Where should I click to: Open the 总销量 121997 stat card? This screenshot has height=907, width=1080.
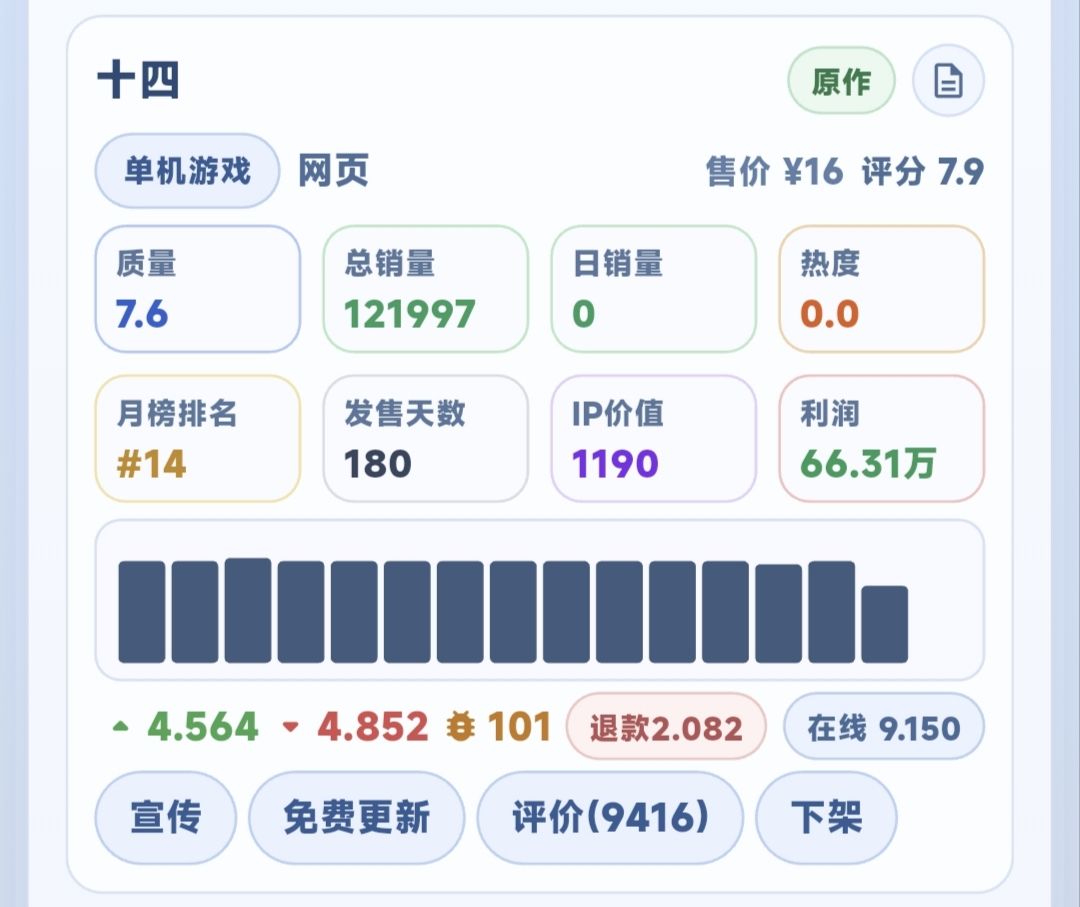(426, 289)
